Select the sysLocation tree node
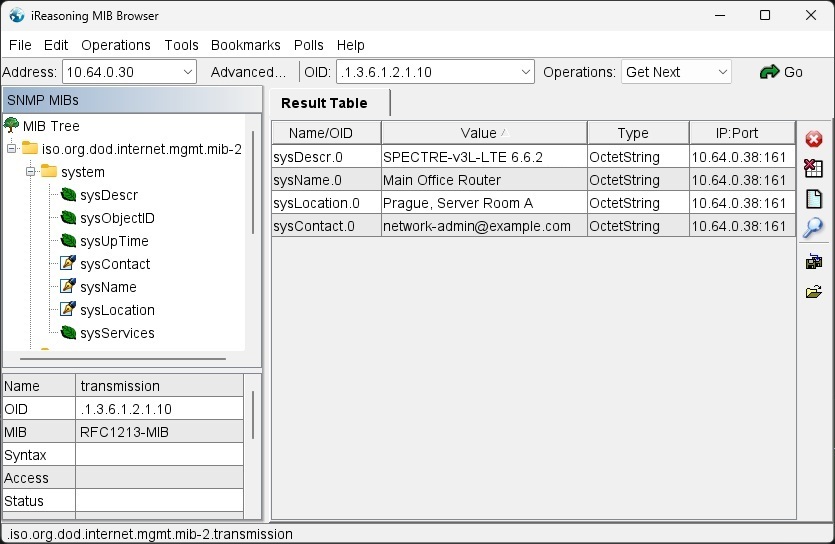Viewport: 835px width, 544px height. pyautogui.click(x=117, y=310)
